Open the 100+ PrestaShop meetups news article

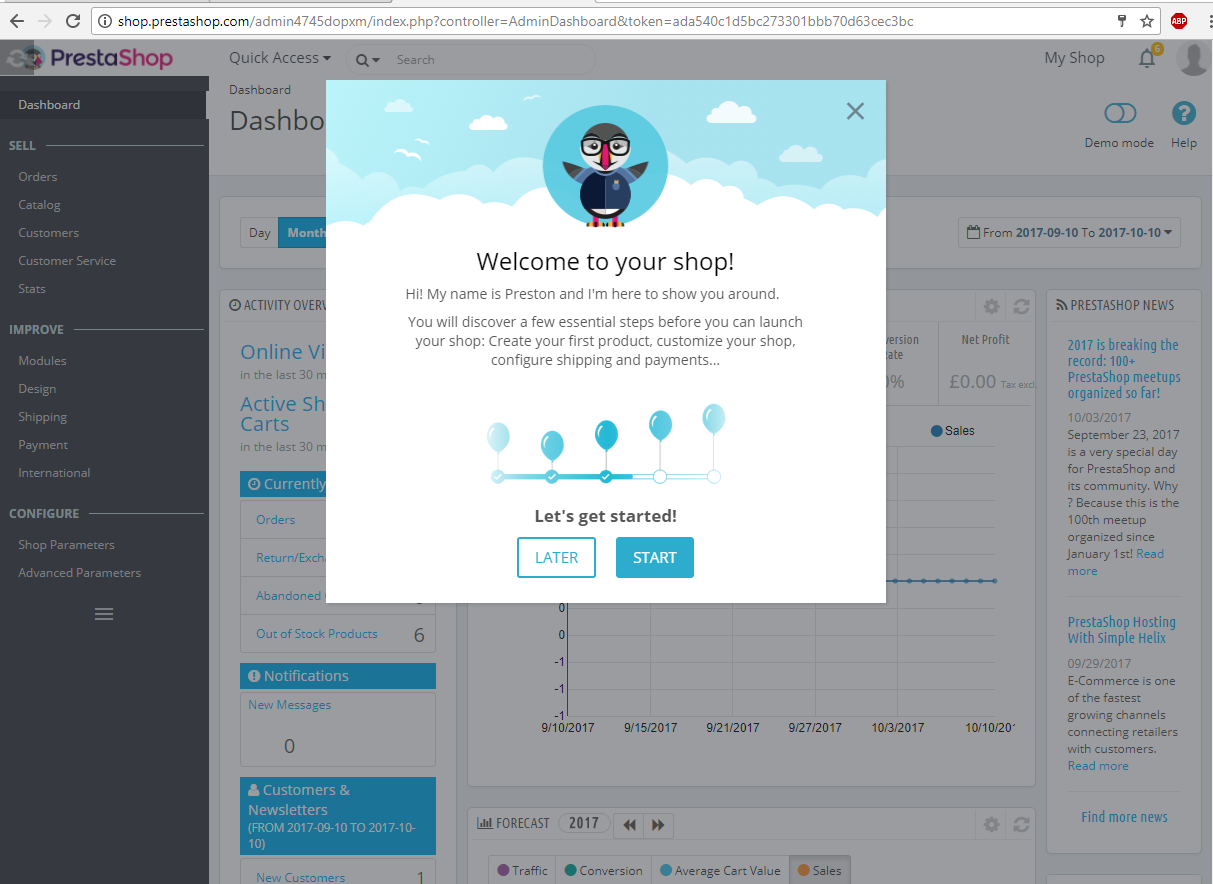(x=1124, y=369)
